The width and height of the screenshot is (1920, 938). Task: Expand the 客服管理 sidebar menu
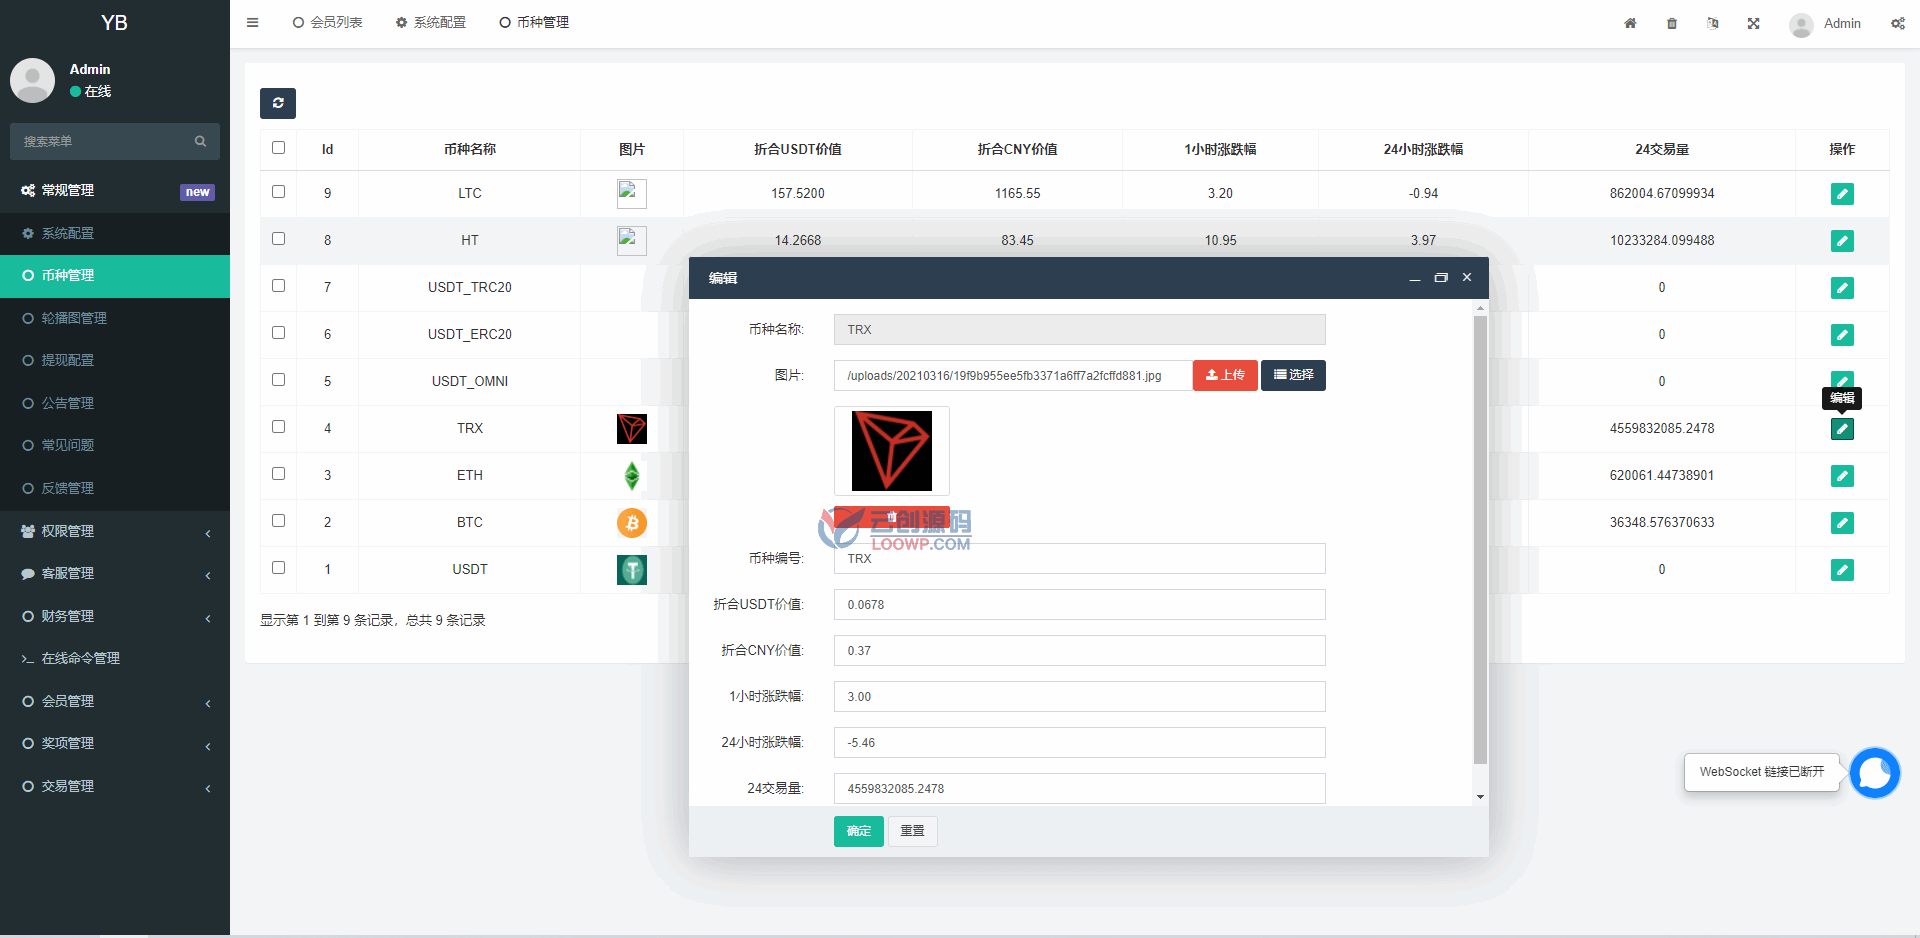[x=115, y=574]
